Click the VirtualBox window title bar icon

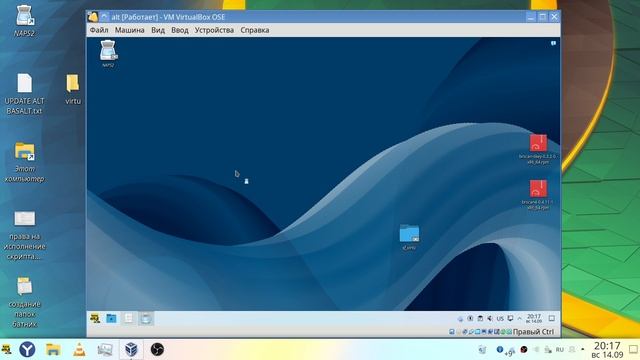93,17
